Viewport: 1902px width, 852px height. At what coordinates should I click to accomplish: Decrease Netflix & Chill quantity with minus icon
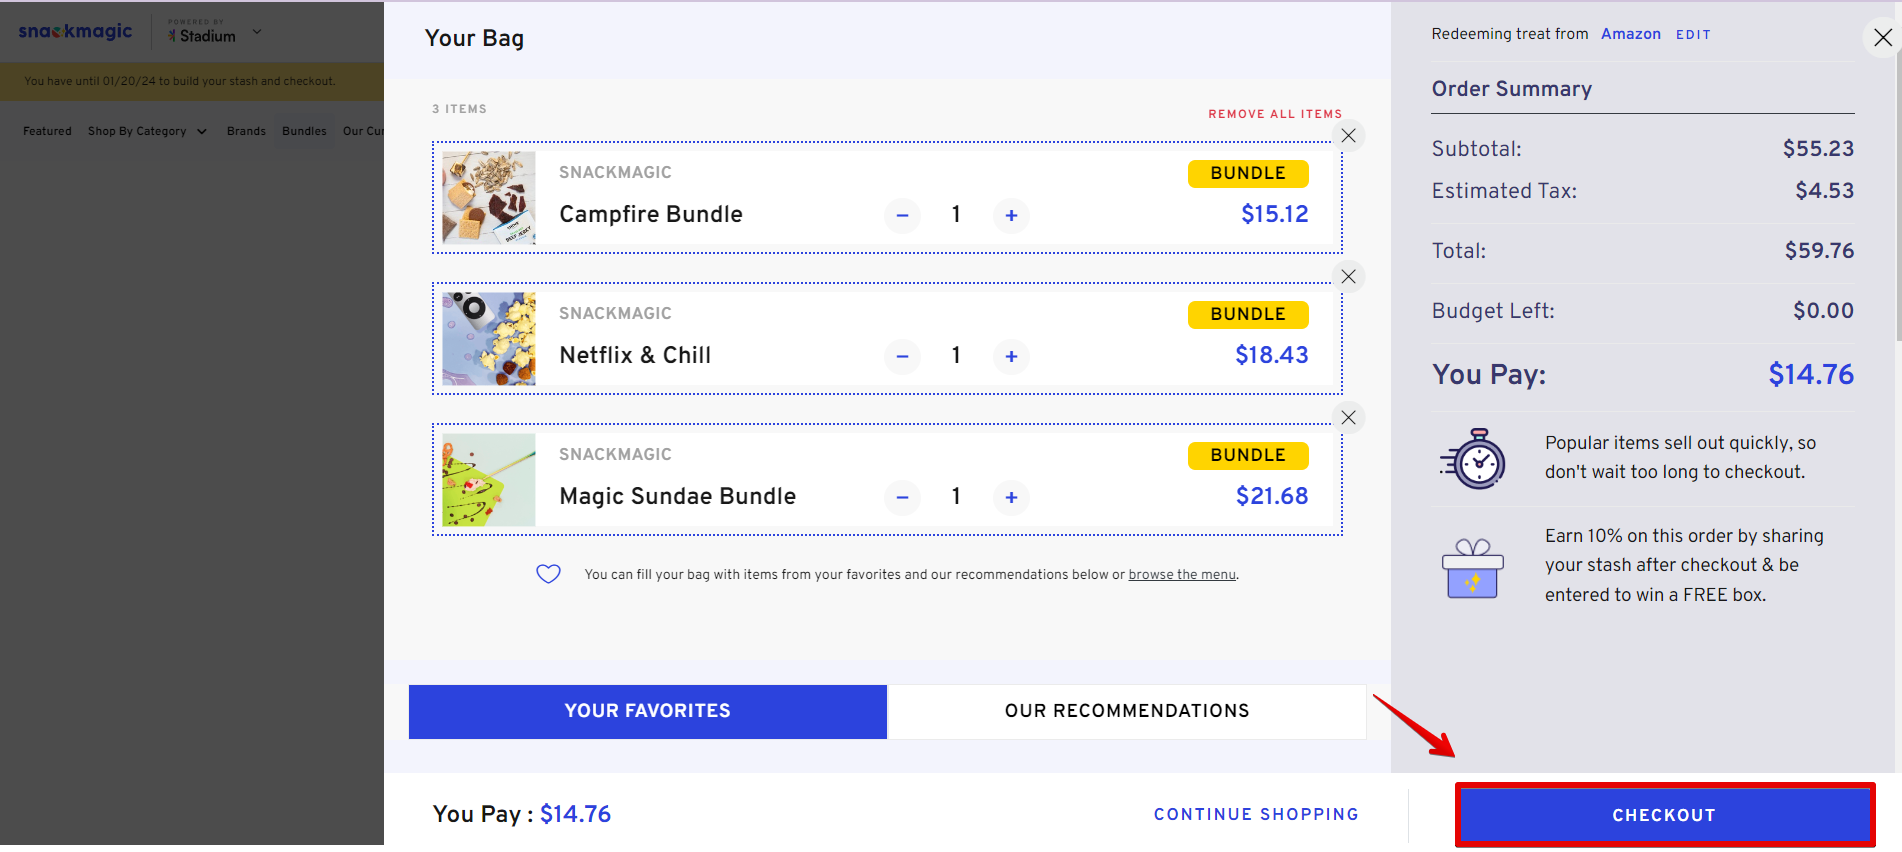[902, 356]
